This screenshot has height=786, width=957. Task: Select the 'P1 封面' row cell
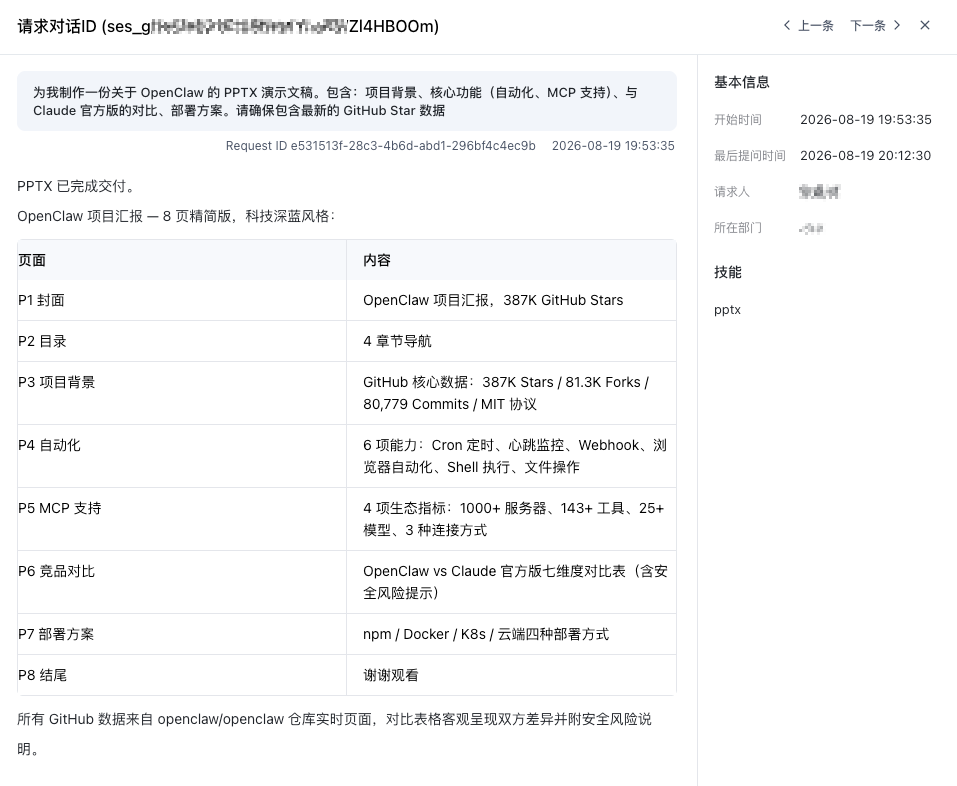182,300
